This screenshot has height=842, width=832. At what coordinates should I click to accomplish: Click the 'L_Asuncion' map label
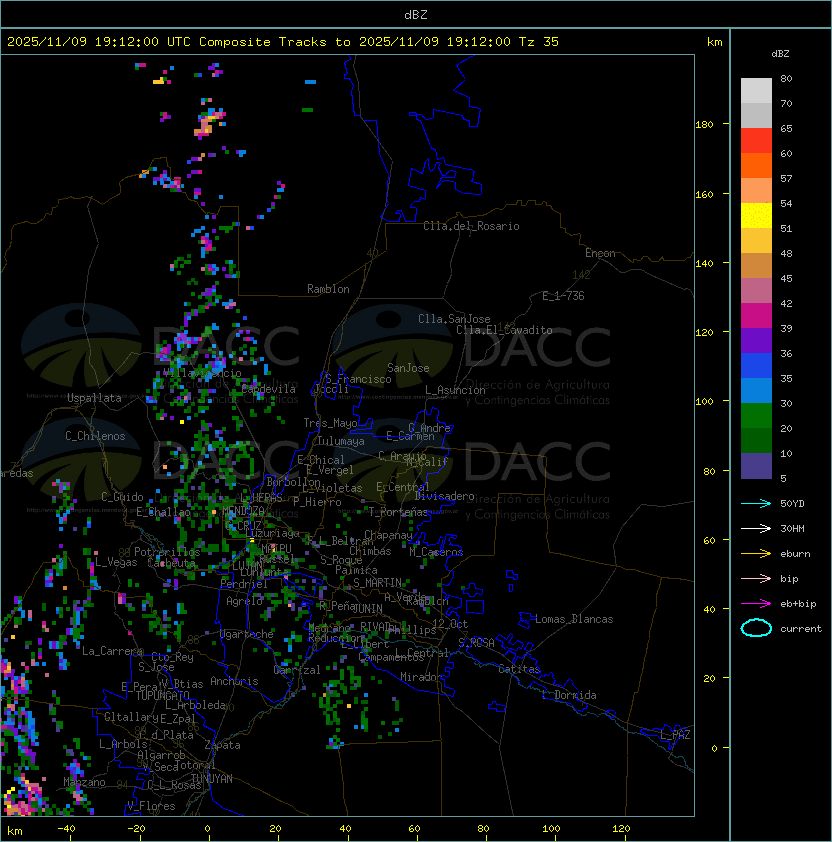coord(455,390)
